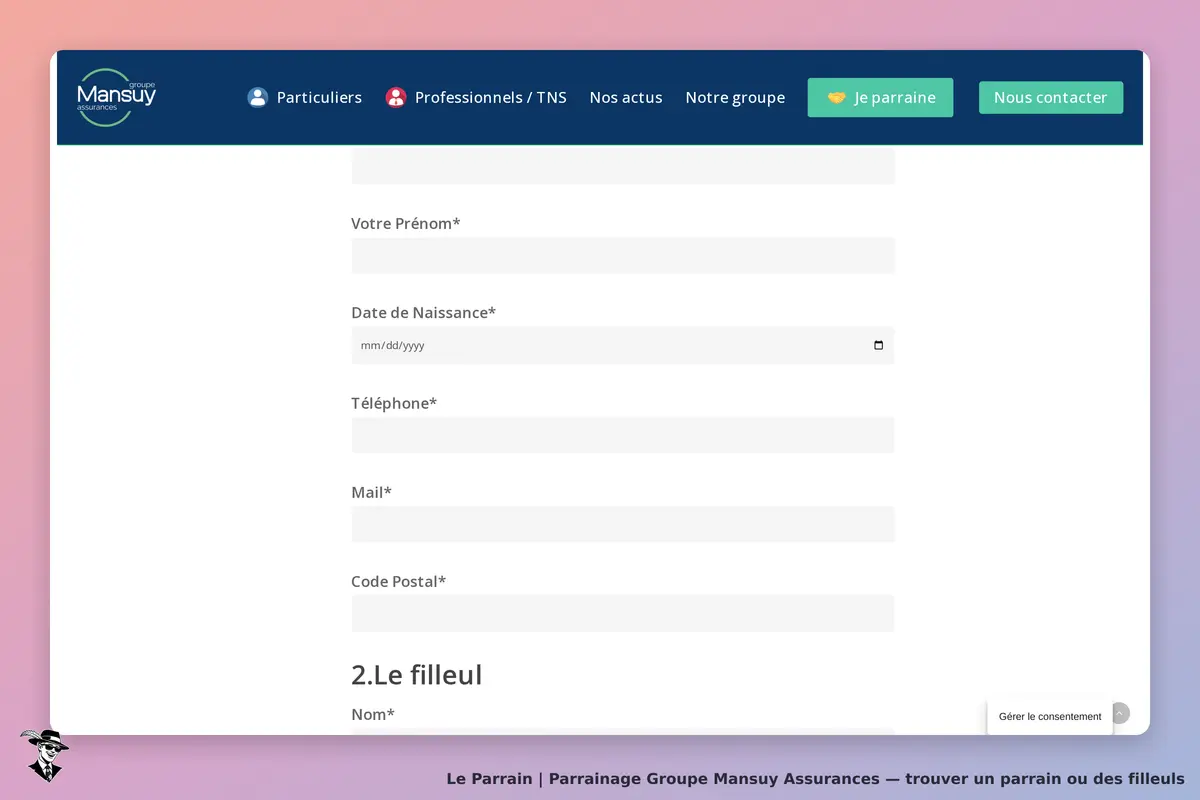
Task: Select the Code Postal input field
Action: pyautogui.click(x=623, y=613)
